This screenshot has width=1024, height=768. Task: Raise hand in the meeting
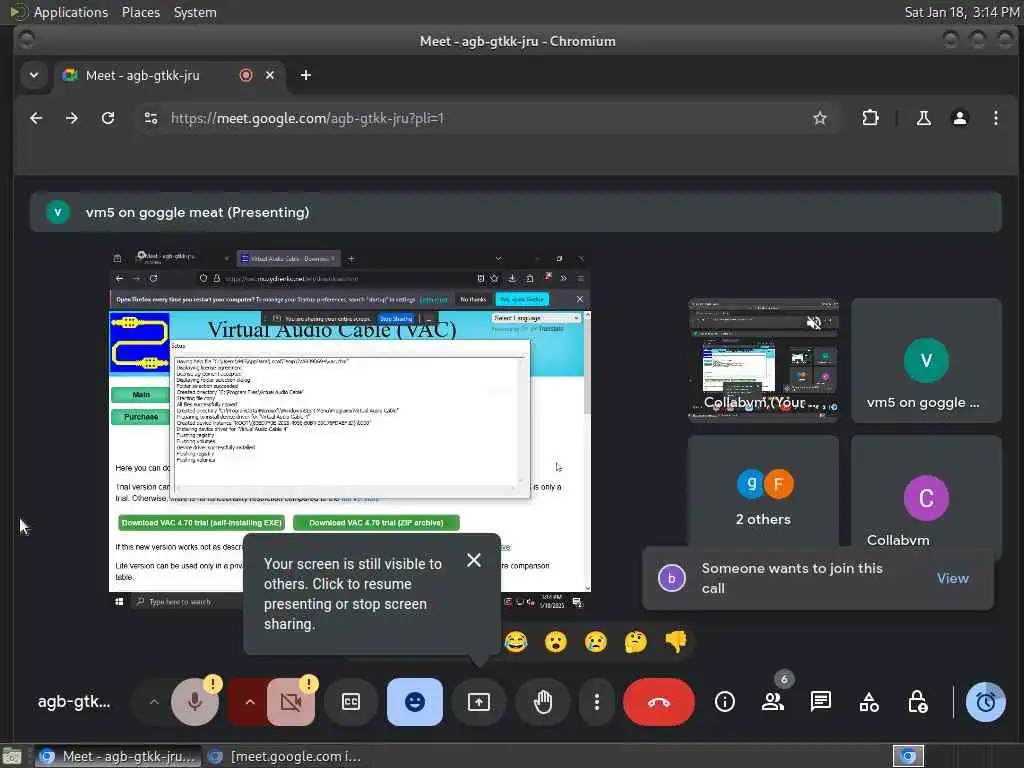pos(543,702)
